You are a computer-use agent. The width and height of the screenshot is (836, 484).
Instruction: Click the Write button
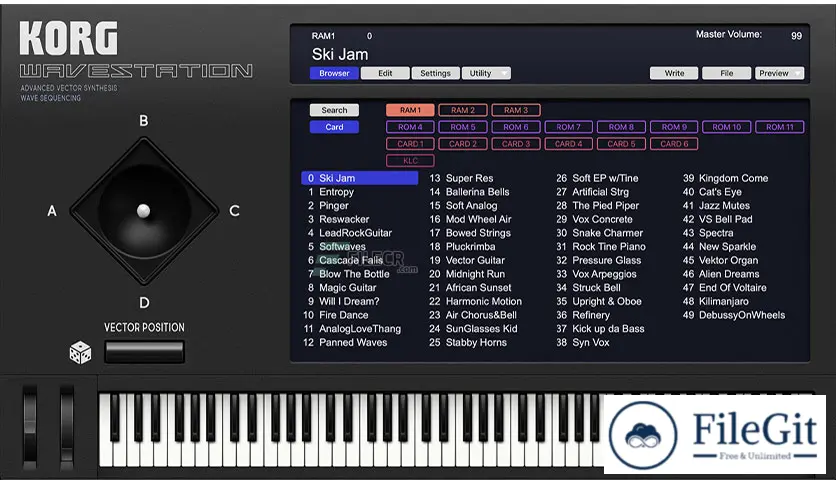click(x=674, y=73)
